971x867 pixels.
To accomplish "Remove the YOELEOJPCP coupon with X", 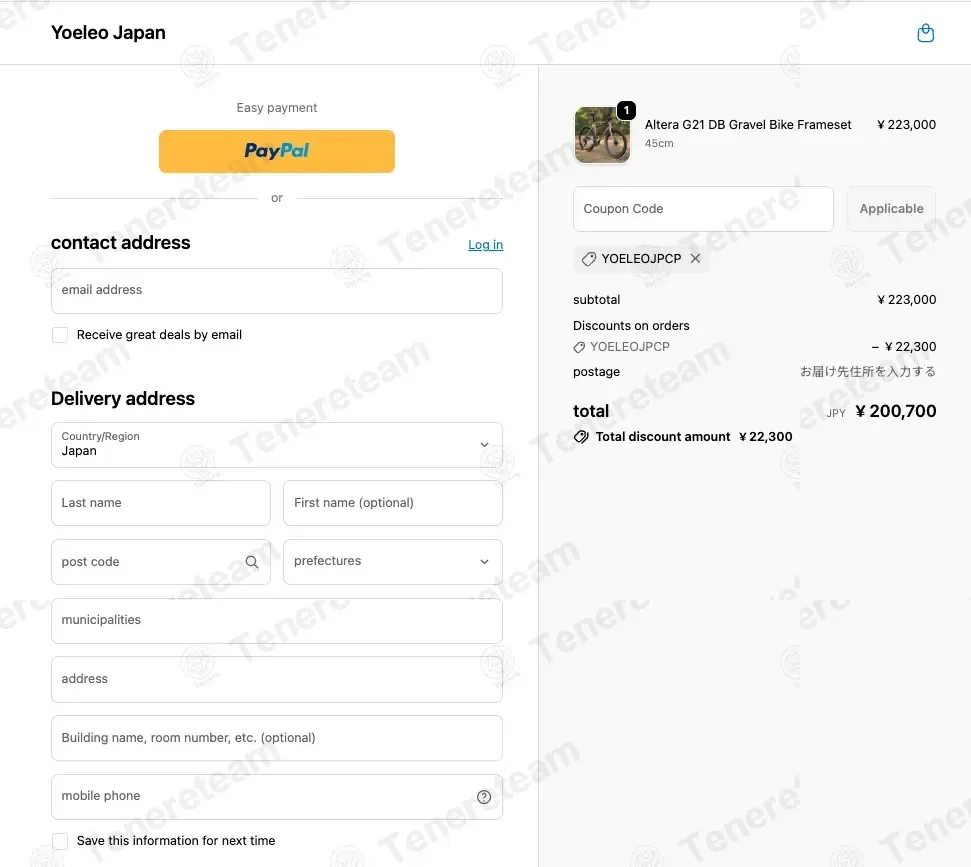I will [695, 258].
